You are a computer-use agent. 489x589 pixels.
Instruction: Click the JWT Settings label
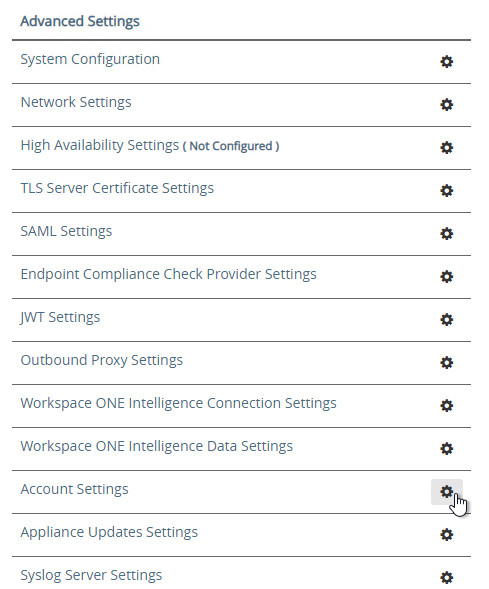coord(60,317)
